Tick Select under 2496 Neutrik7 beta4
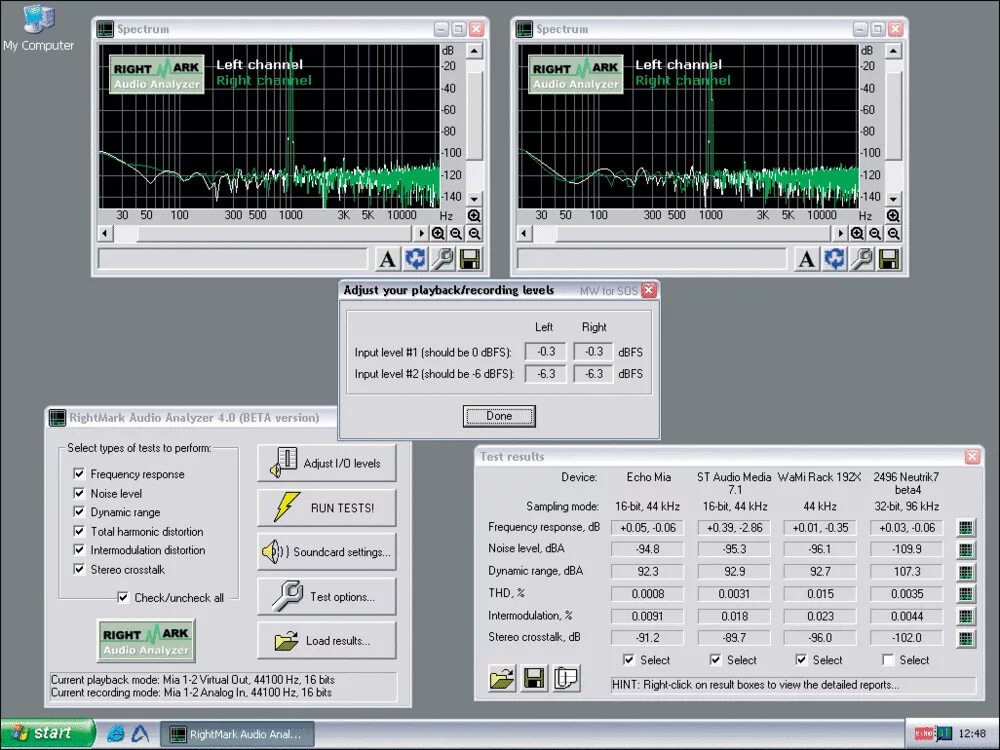1000x750 pixels. pos(888,660)
